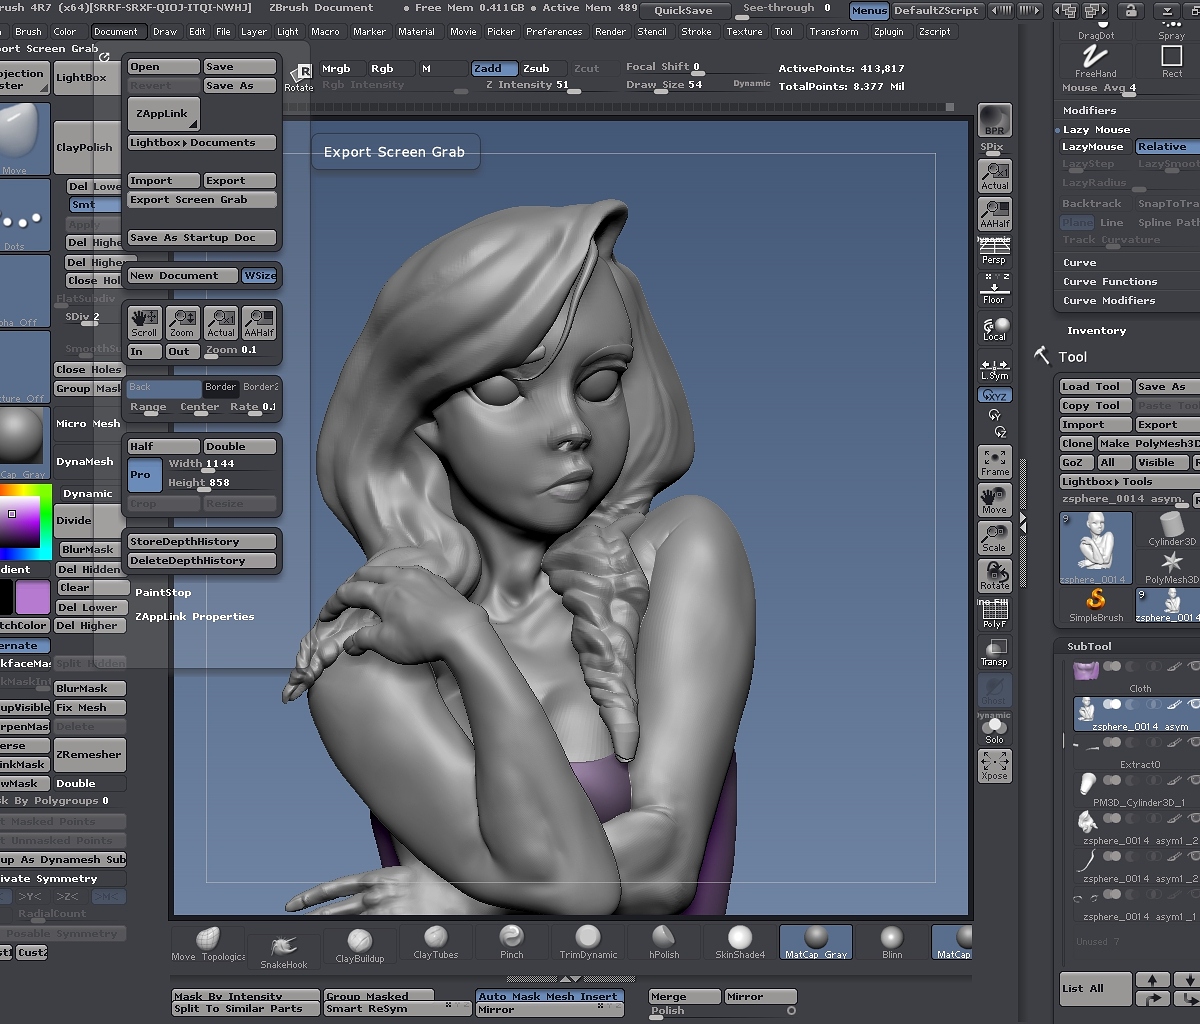The image size is (1200, 1024).
Task: Click the purple secondary color swatch
Action: pyautogui.click(x=33, y=598)
